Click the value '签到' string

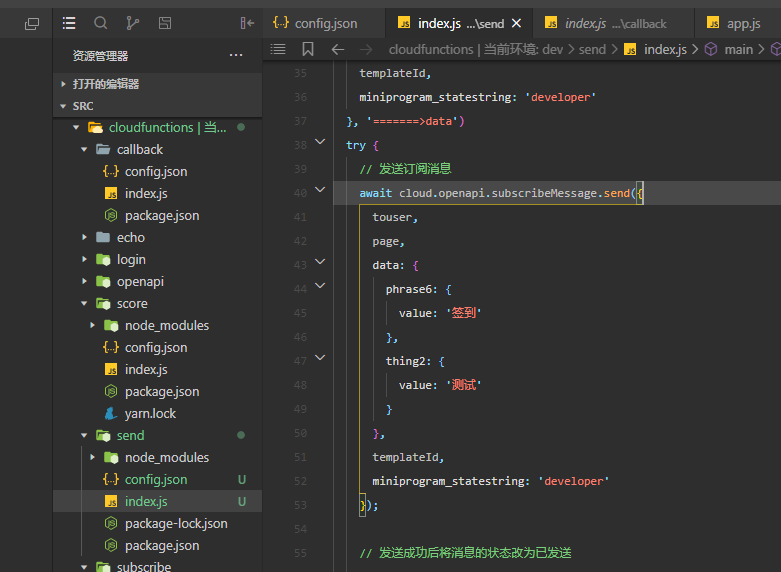point(464,313)
